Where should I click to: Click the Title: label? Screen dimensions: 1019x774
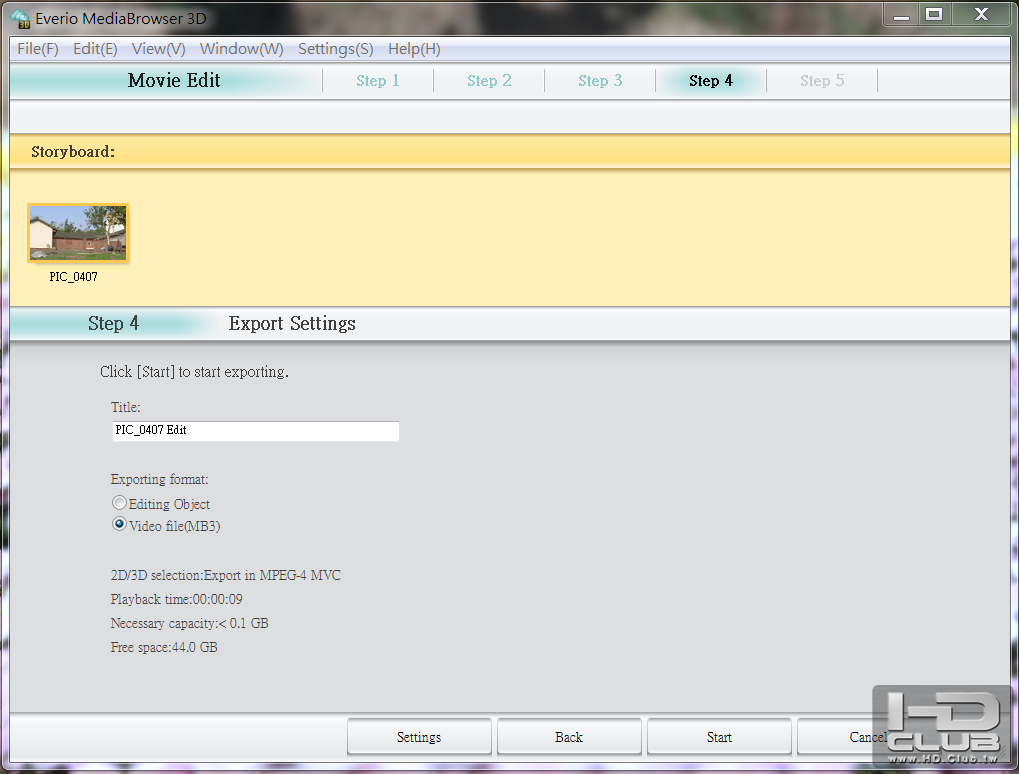(x=125, y=407)
